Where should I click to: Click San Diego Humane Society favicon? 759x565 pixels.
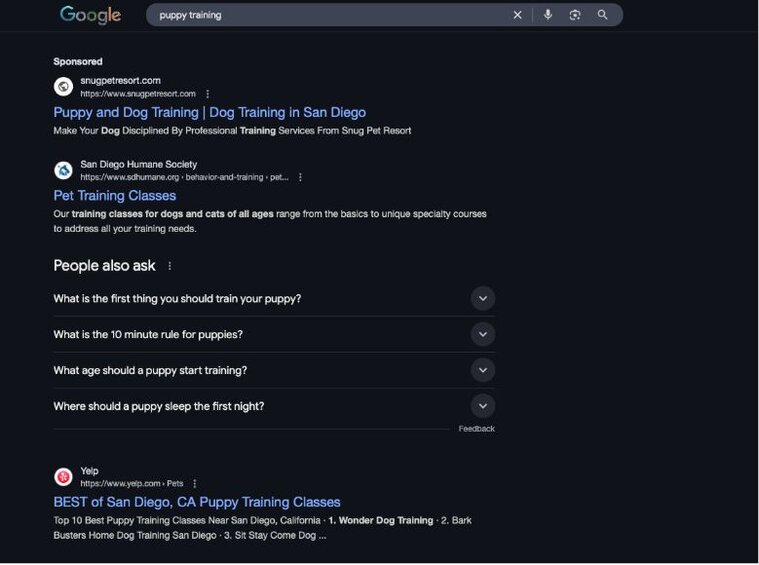[x=63, y=170]
